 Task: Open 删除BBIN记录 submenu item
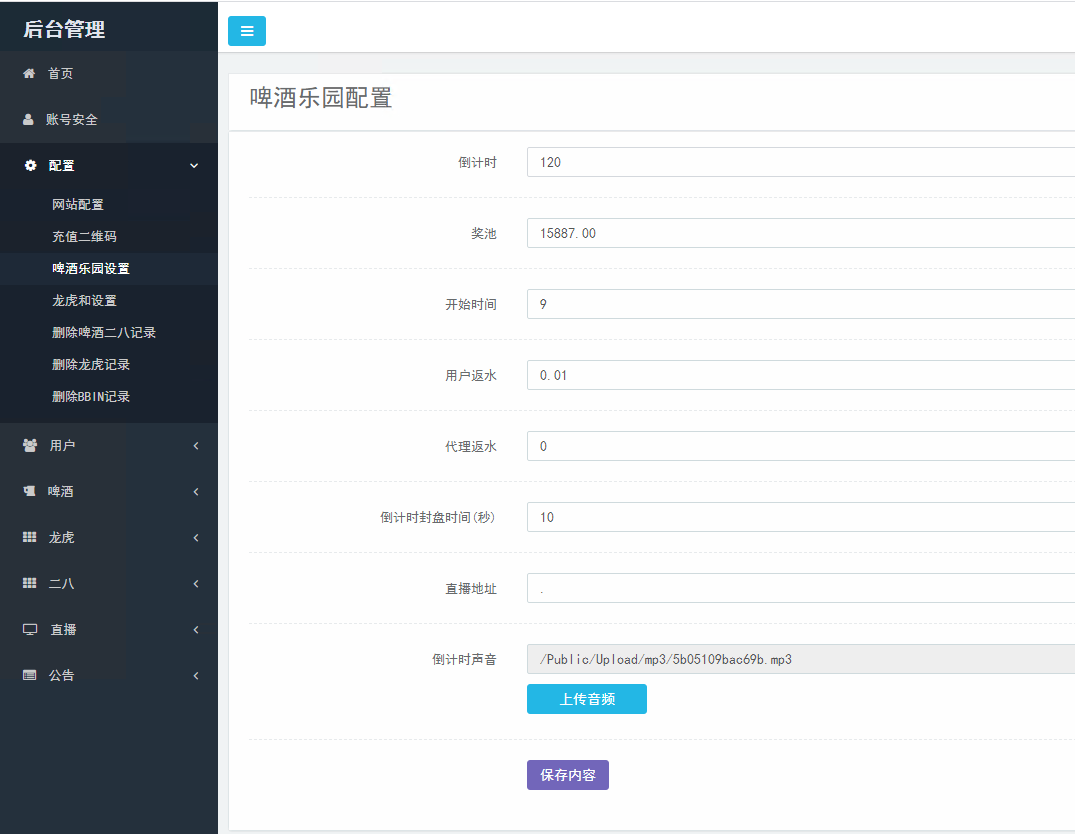(x=91, y=396)
